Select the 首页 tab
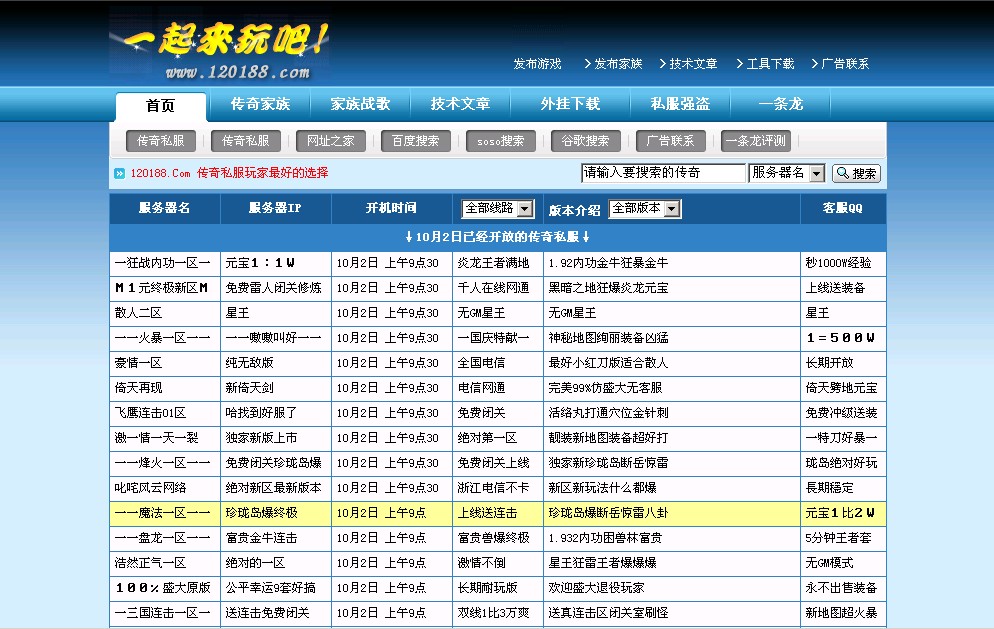 click(160, 102)
